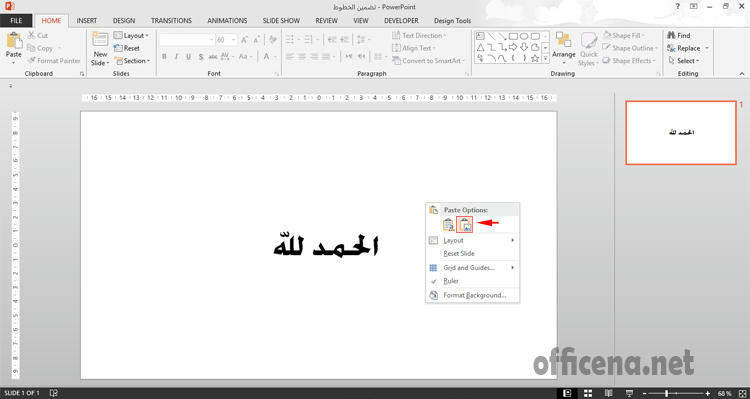Screen dimensions: 750x399
Task: Select the Rectangle shape in shapes gallery
Action: coord(513,36)
